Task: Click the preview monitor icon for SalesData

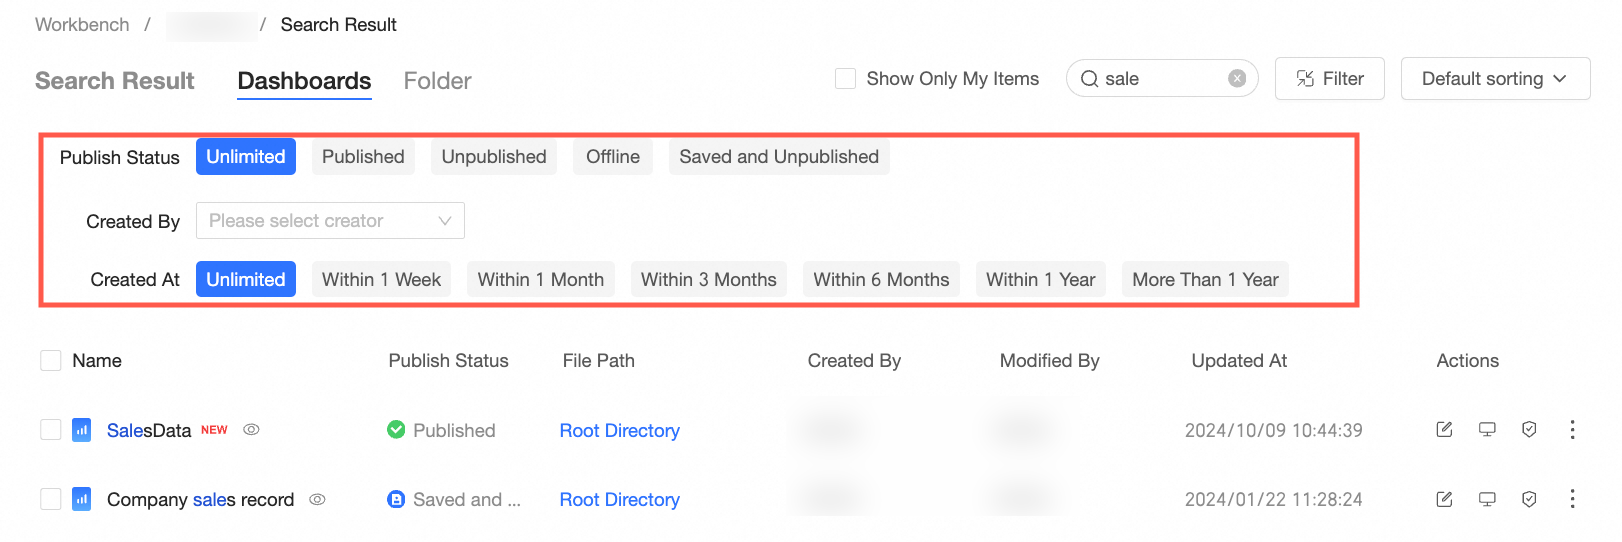Action: (1487, 429)
